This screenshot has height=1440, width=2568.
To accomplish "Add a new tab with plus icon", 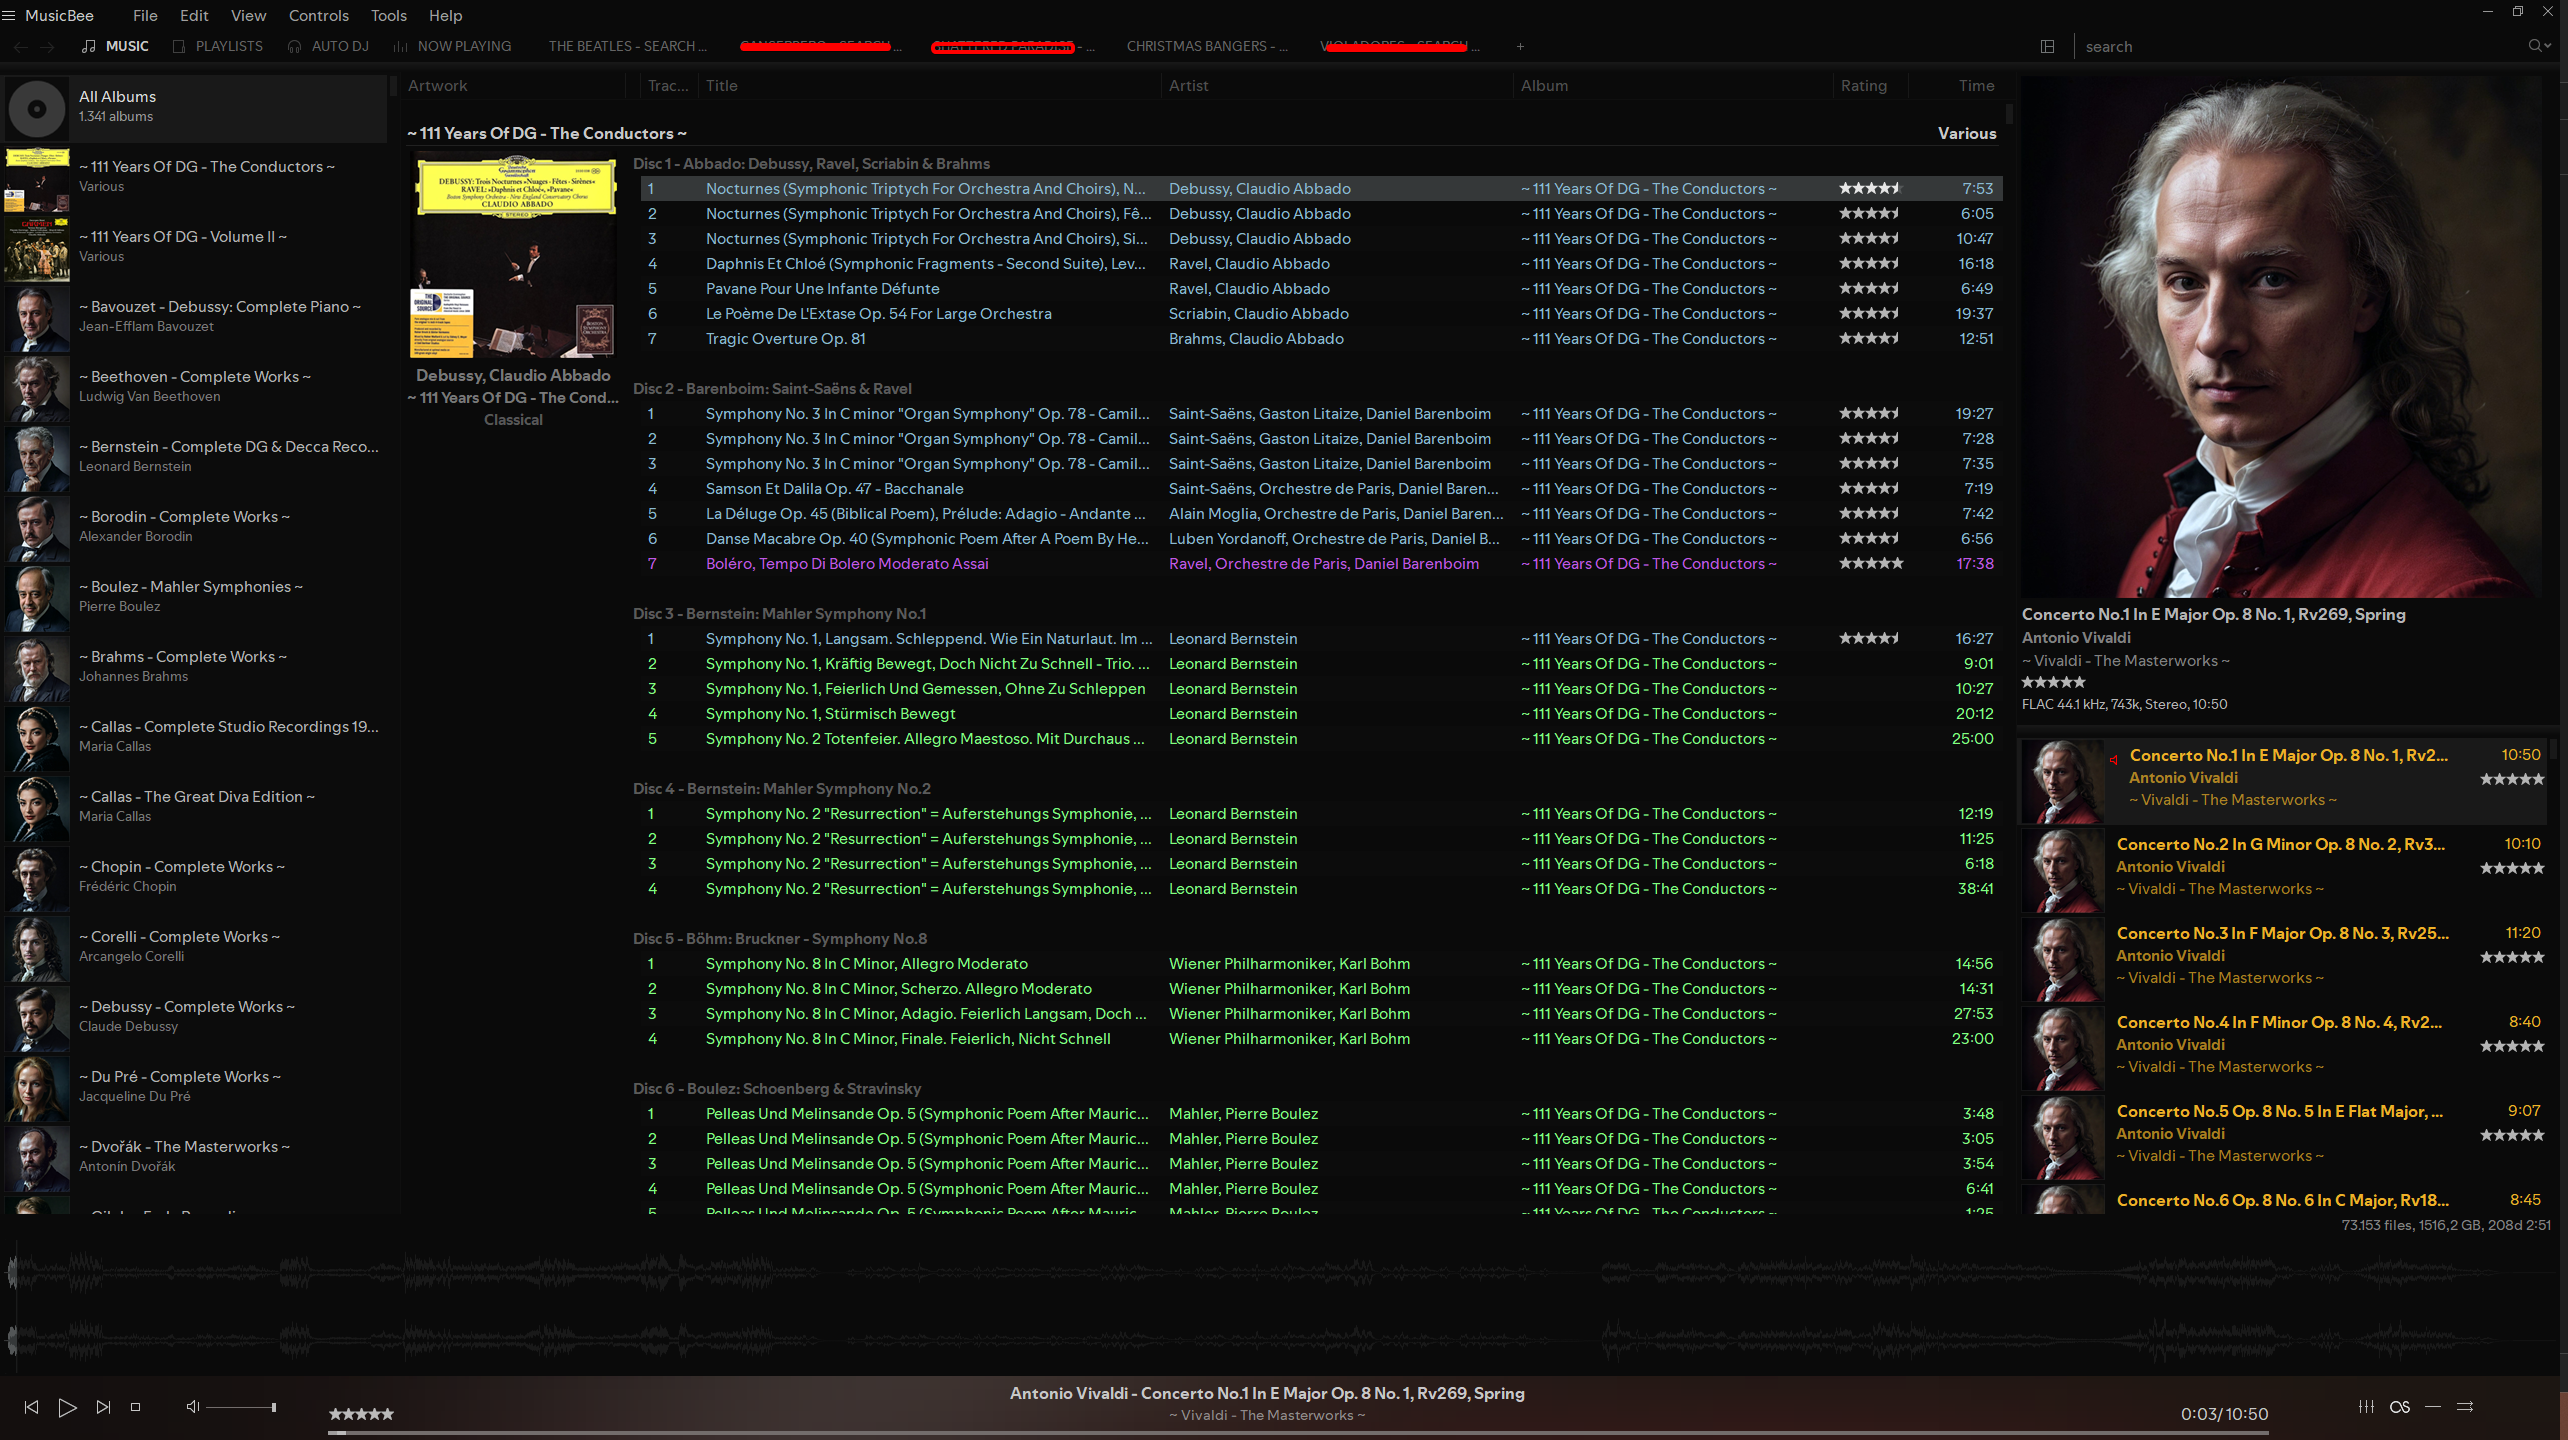I will [x=1520, y=46].
